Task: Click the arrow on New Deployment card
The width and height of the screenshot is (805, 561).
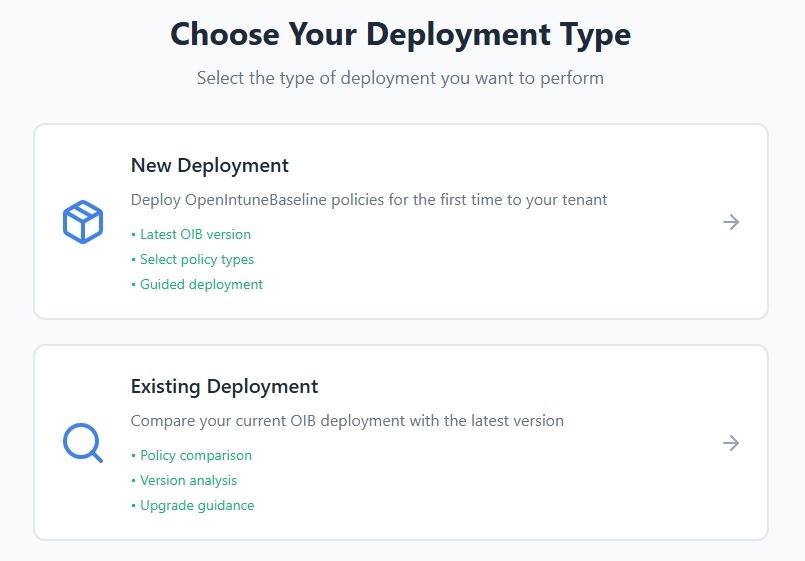Action: (x=731, y=222)
